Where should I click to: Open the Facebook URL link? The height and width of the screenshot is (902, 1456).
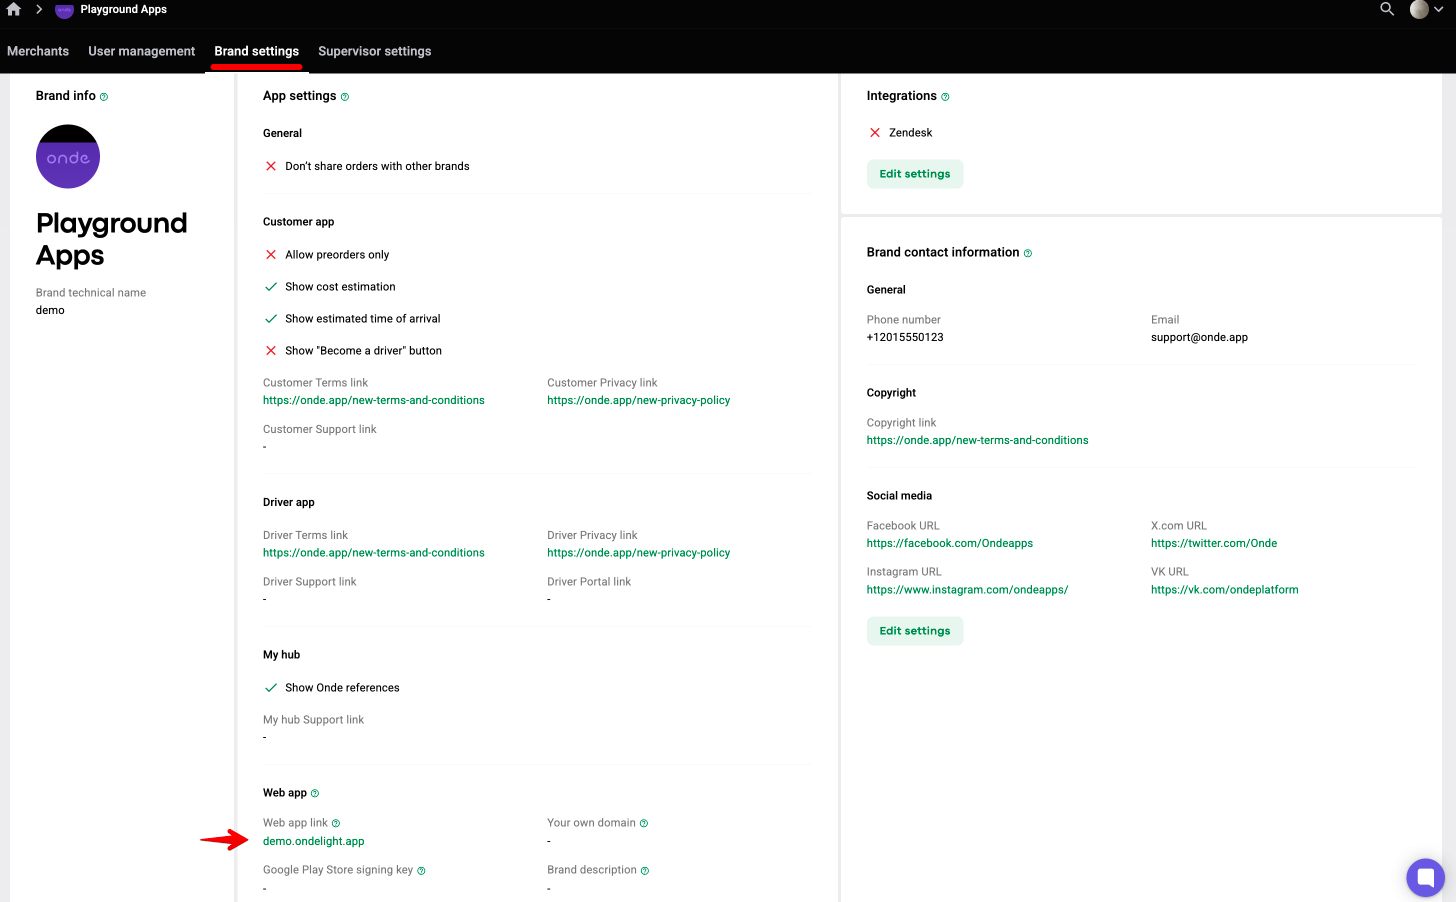coord(950,543)
